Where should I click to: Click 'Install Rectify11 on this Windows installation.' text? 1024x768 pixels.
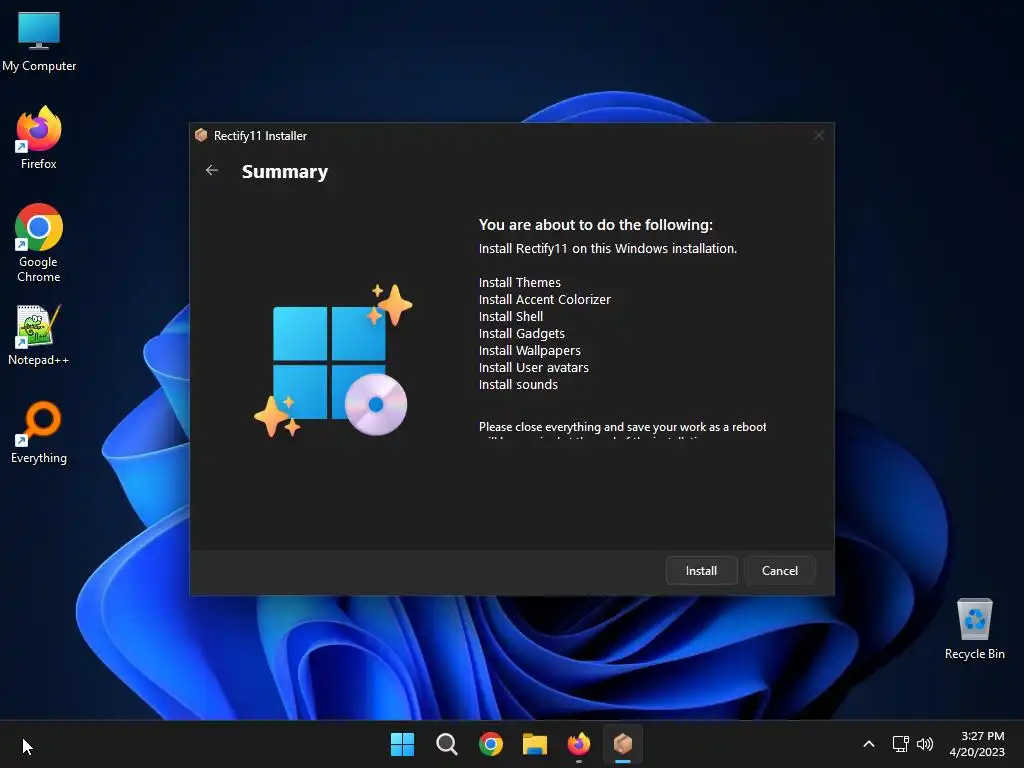click(x=608, y=248)
